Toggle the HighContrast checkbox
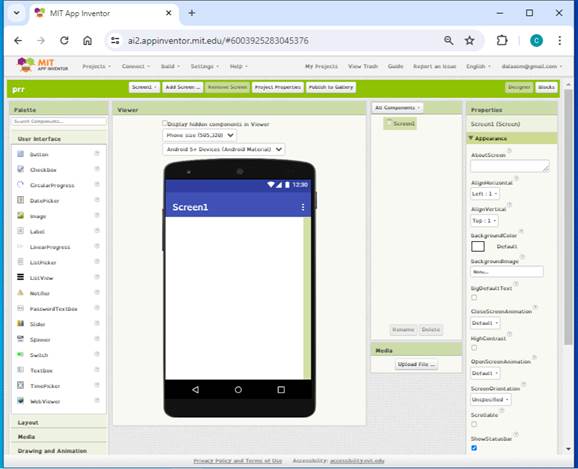Screen dimensions: 578x469 pyautogui.click(x=474, y=348)
